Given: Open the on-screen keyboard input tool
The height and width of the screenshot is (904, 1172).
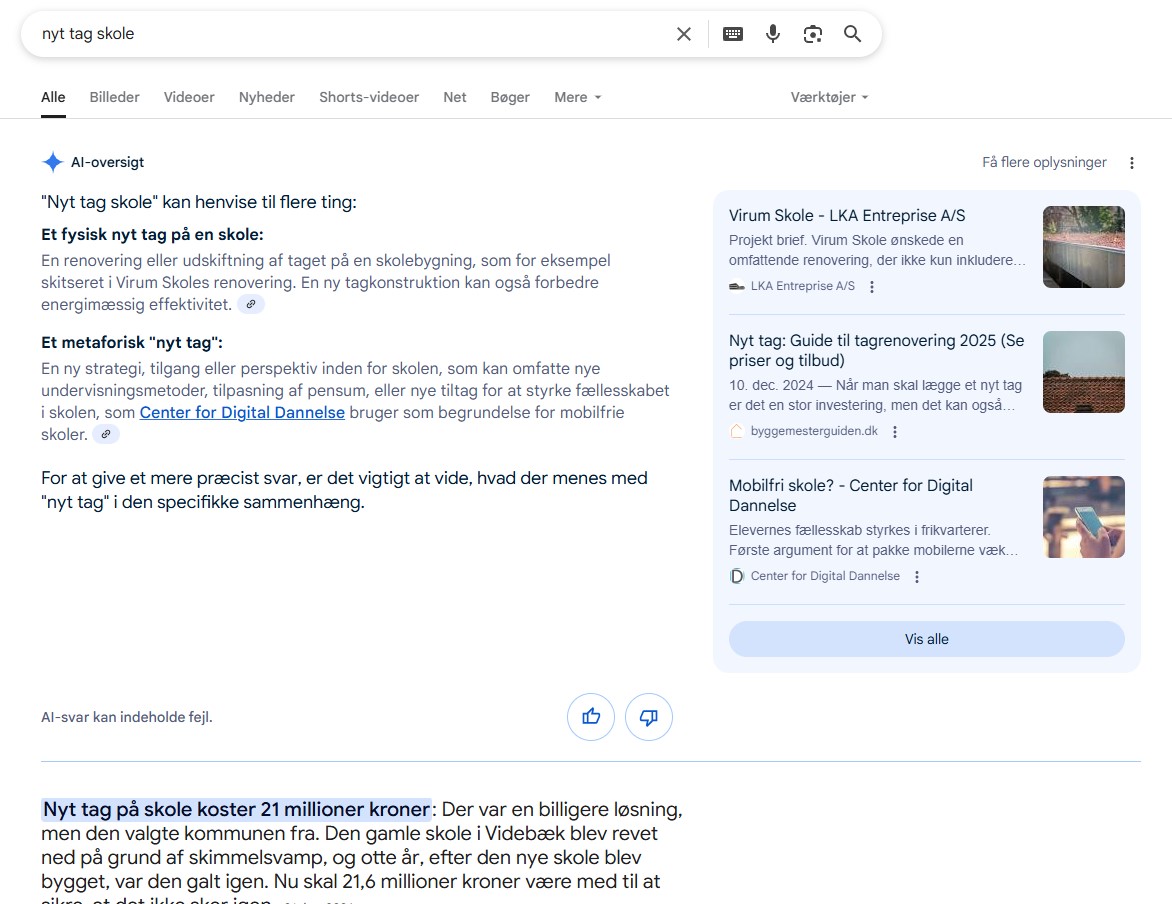Looking at the screenshot, I should point(733,34).
